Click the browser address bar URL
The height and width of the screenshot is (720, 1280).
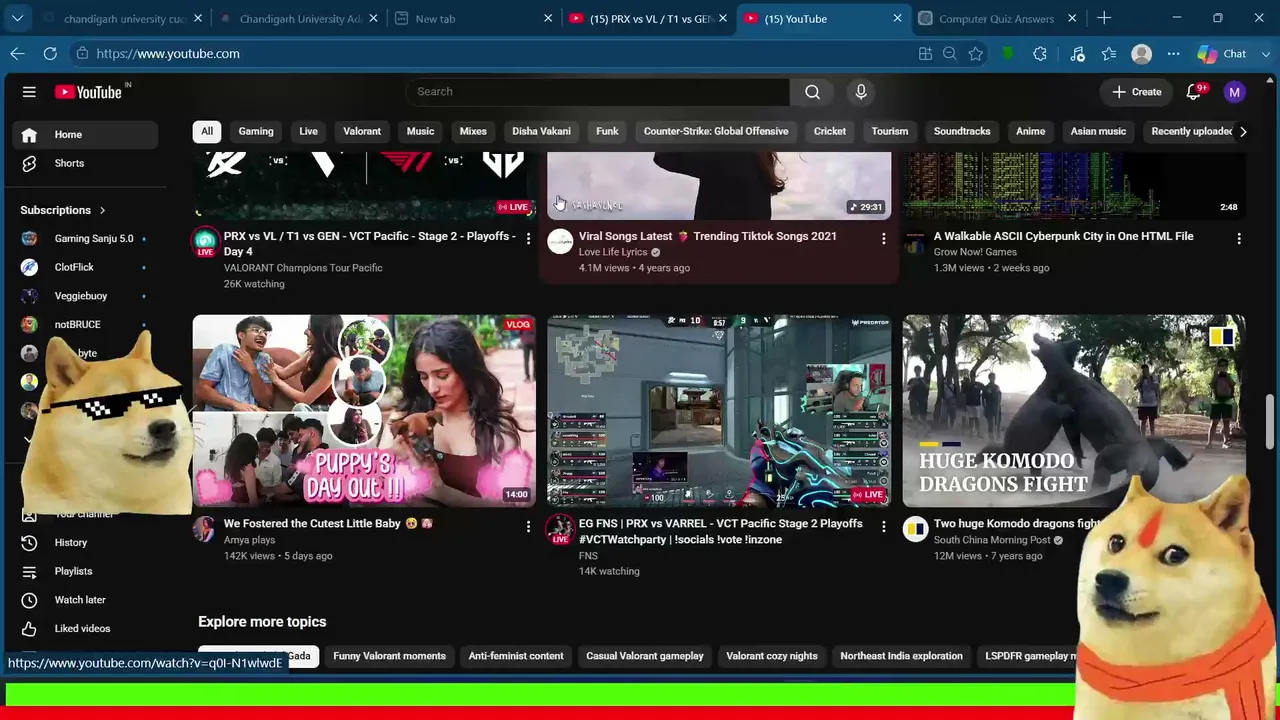tap(168, 54)
